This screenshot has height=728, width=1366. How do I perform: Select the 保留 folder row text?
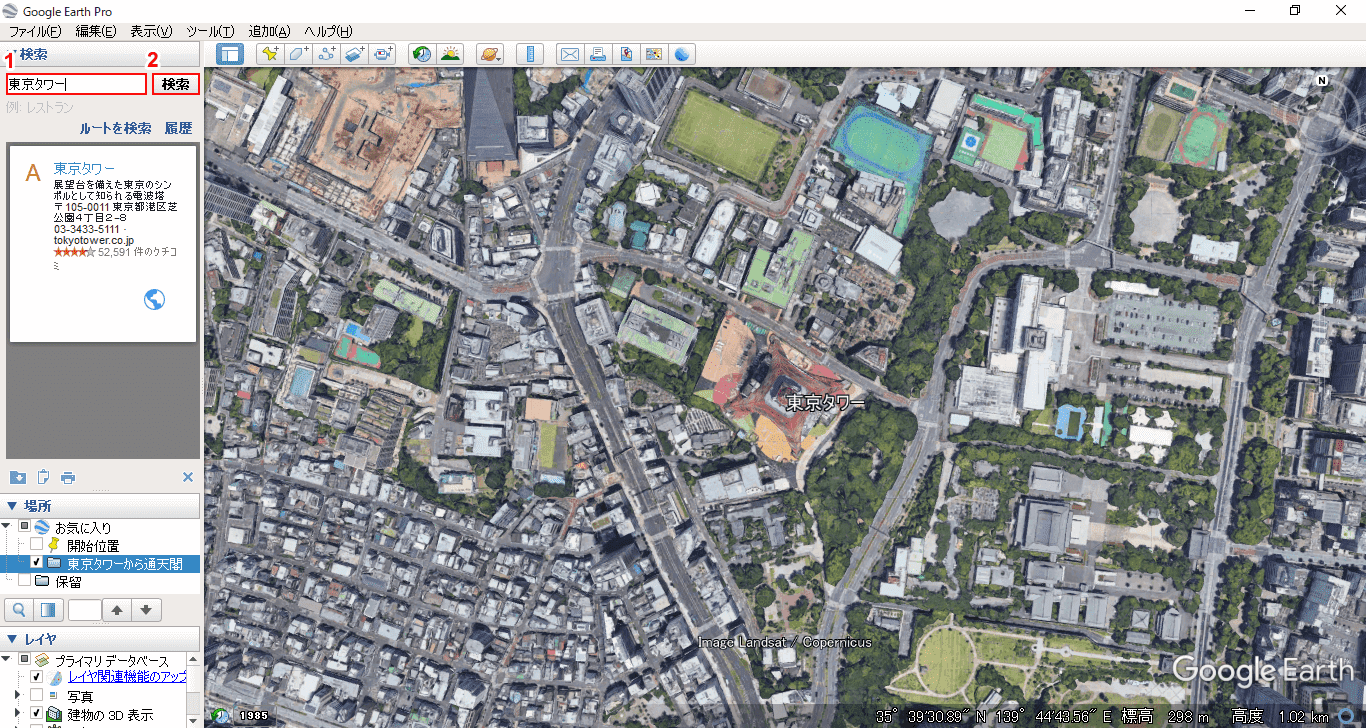coord(68,581)
